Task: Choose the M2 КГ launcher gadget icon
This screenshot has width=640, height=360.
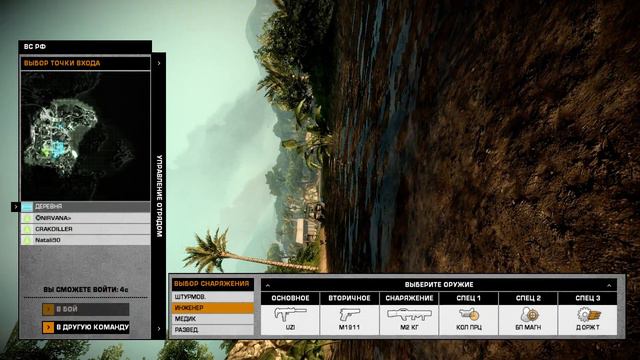Action: tap(409, 315)
